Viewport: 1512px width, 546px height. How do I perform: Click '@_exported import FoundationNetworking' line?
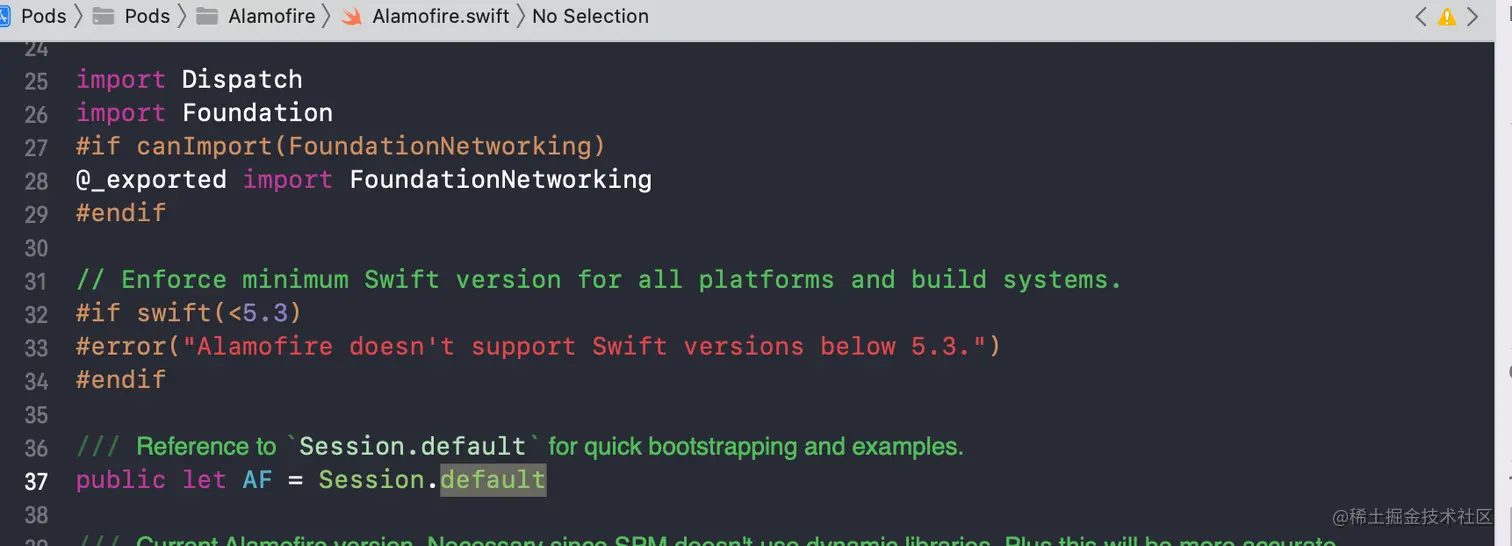[364, 179]
